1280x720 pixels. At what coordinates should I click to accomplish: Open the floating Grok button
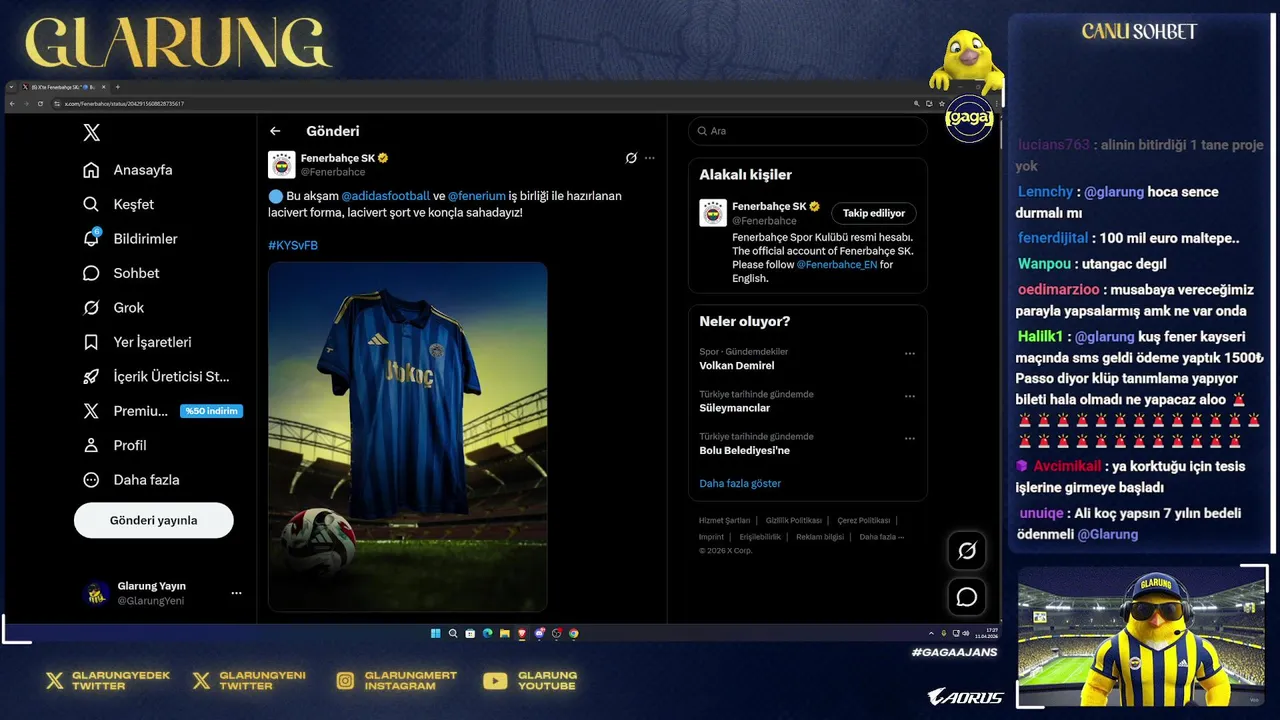(x=967, y=551)
